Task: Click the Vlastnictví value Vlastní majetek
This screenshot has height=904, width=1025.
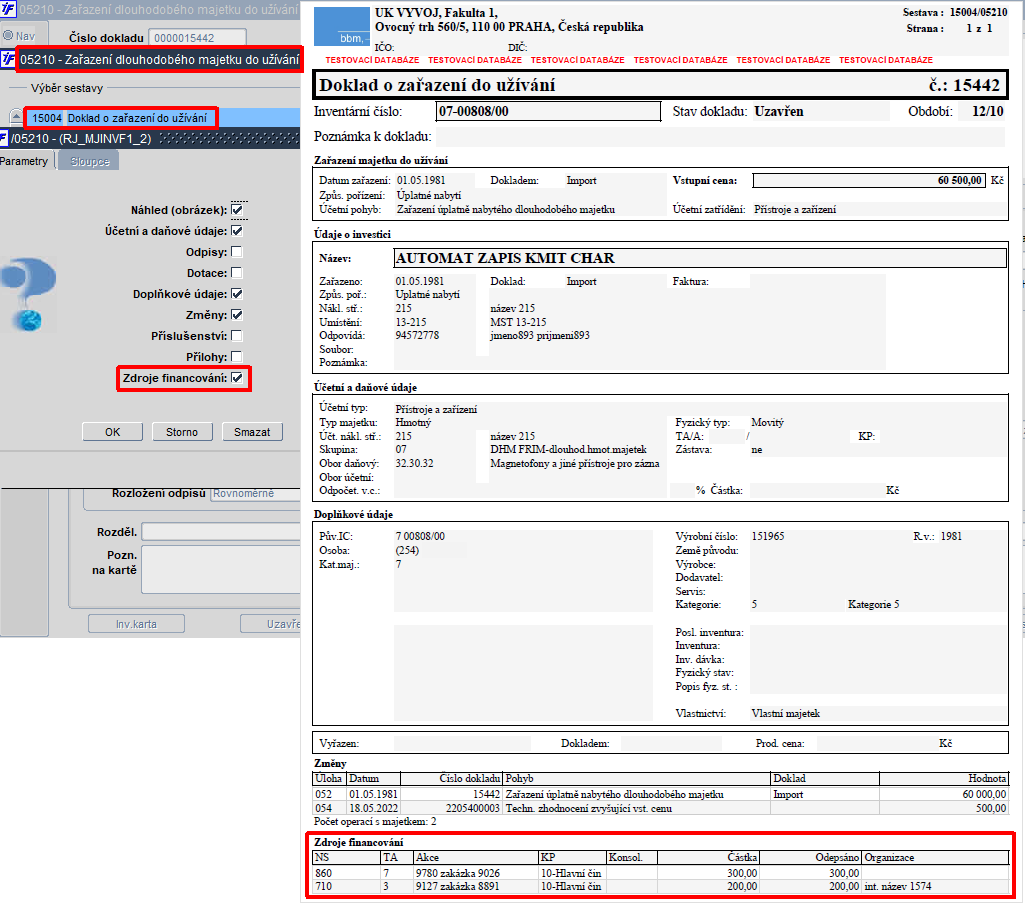Action: (785, 713)
